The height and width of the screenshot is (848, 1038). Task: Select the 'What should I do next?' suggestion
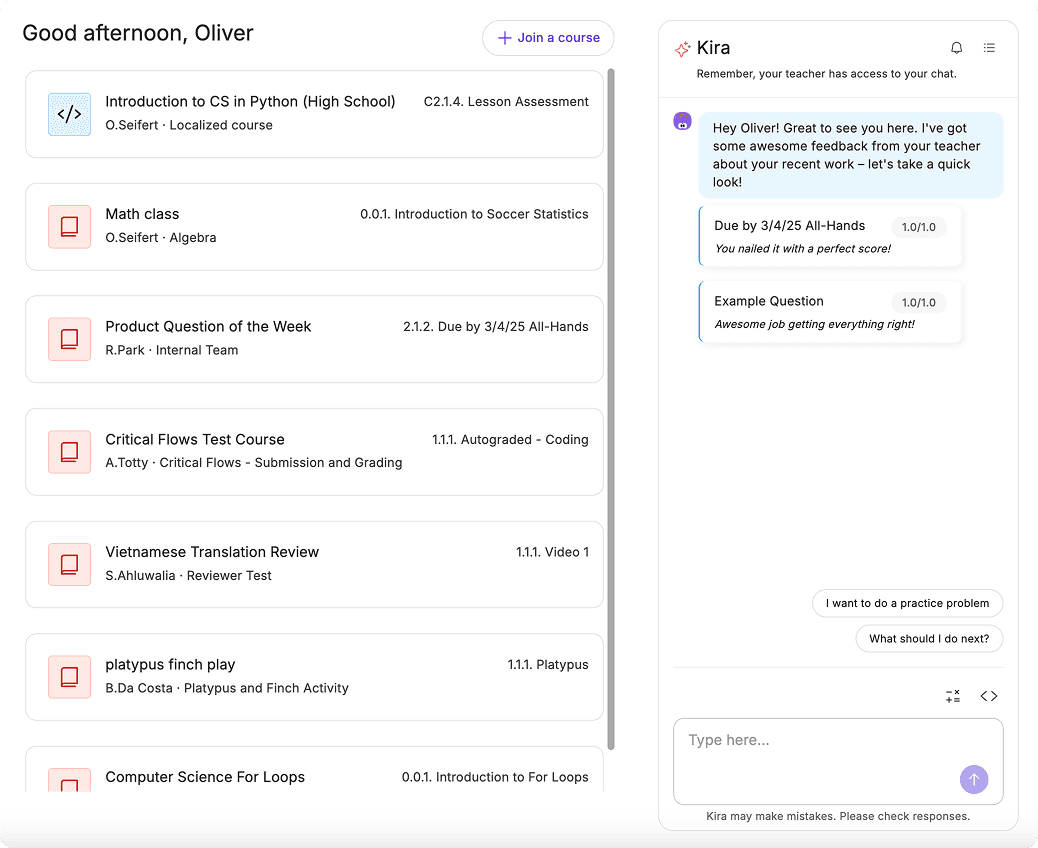(x=929, y=639)
